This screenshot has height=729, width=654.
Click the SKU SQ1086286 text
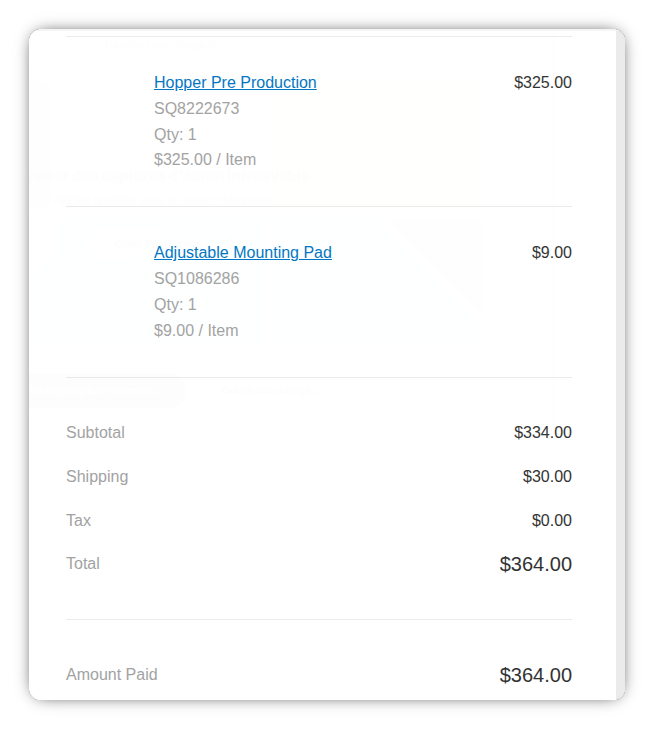(x=197, y=278)
